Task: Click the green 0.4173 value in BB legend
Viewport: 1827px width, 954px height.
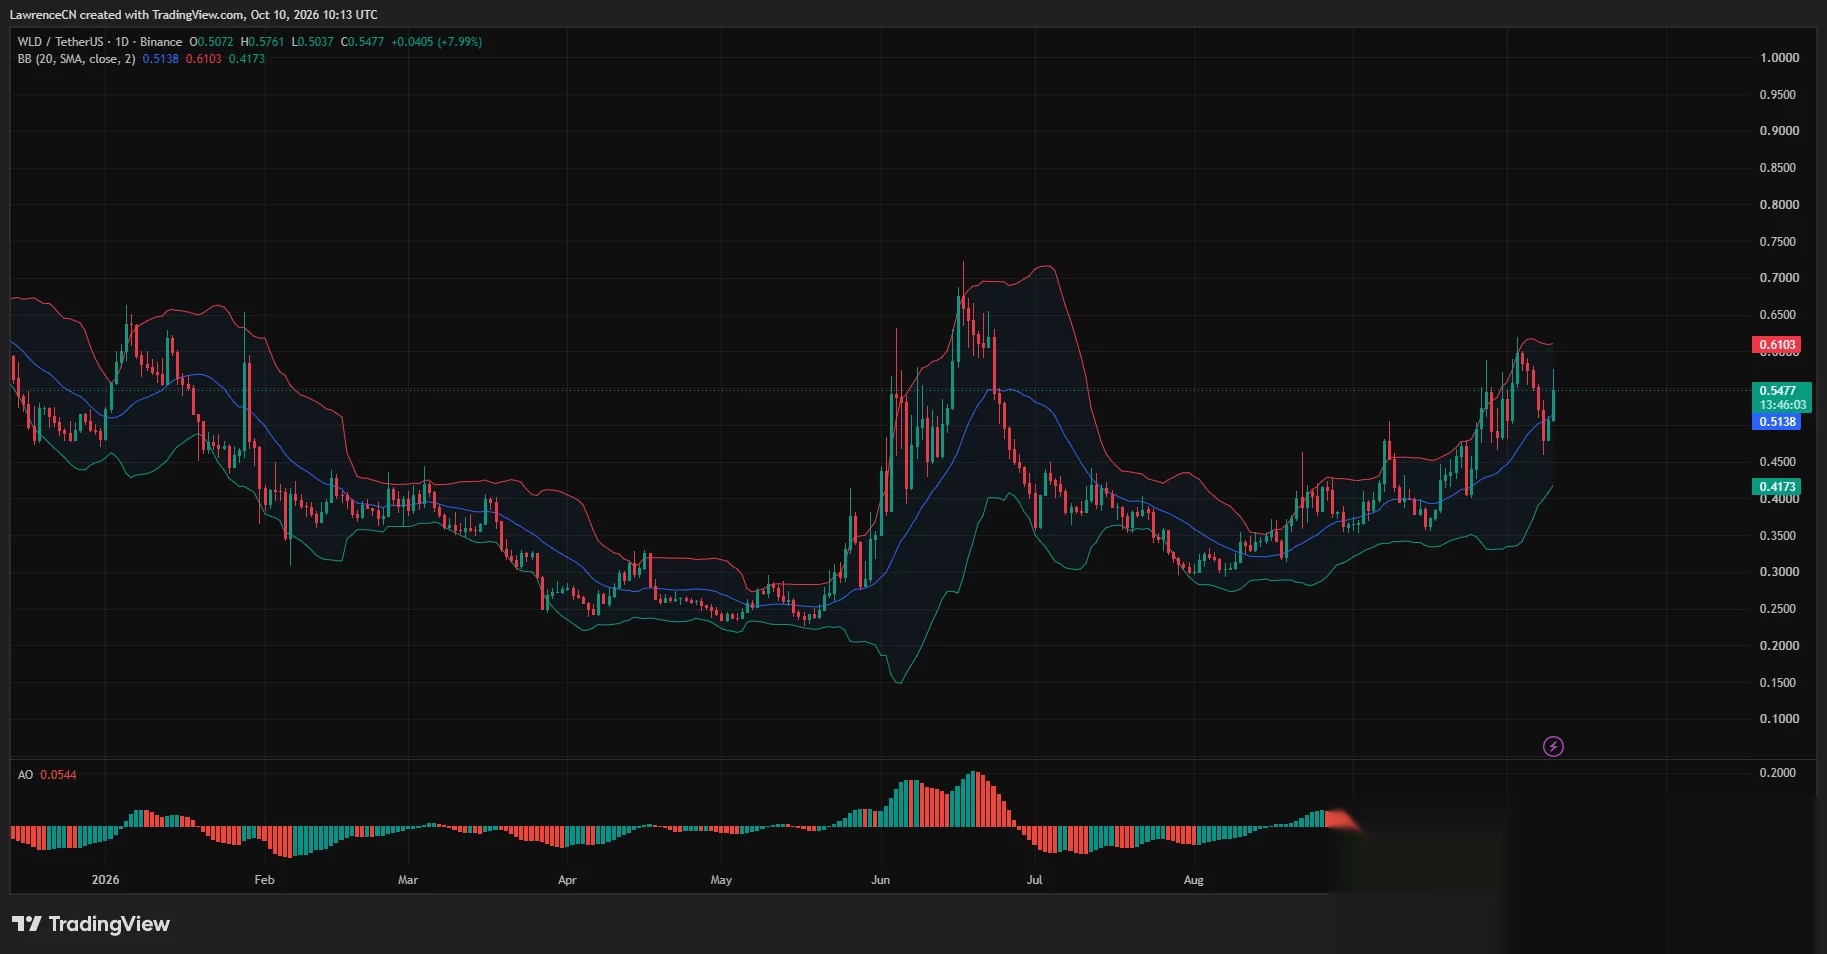Action: pyautogui.click(x=247, y=59)
